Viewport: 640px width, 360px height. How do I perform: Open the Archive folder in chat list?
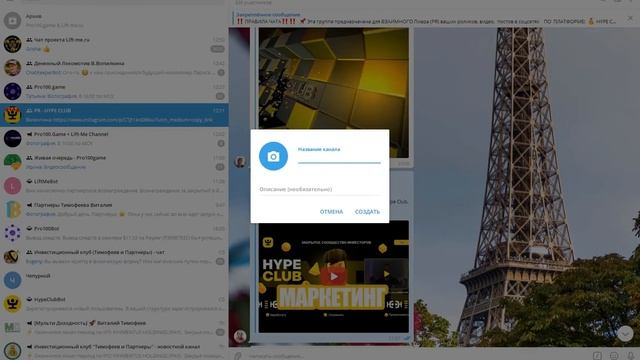pyautogui.click(x=114, y=20)
